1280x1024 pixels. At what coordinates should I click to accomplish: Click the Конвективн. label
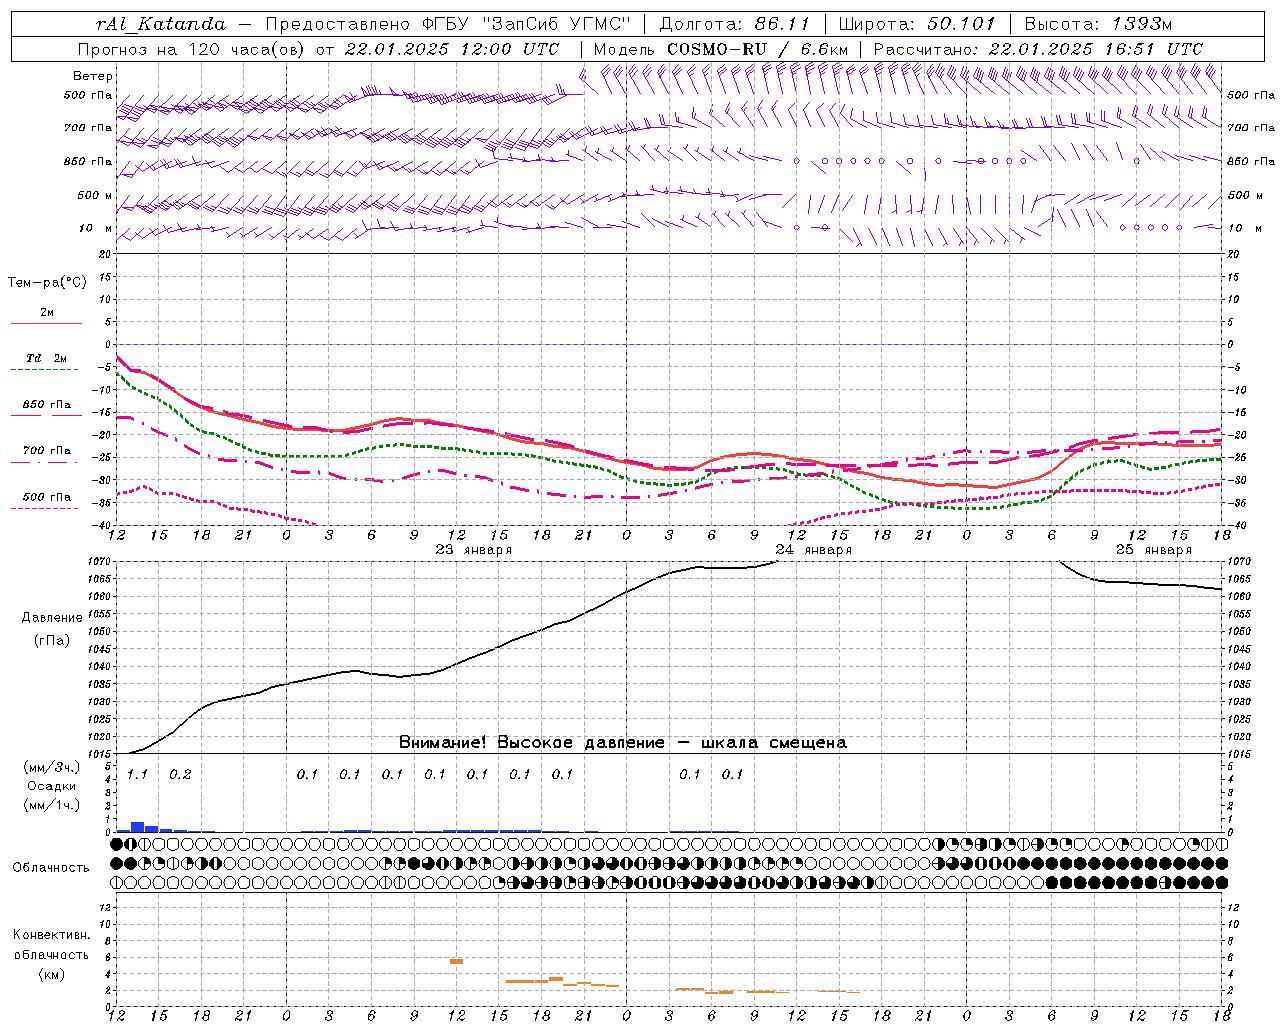click(x=51, y=935)
